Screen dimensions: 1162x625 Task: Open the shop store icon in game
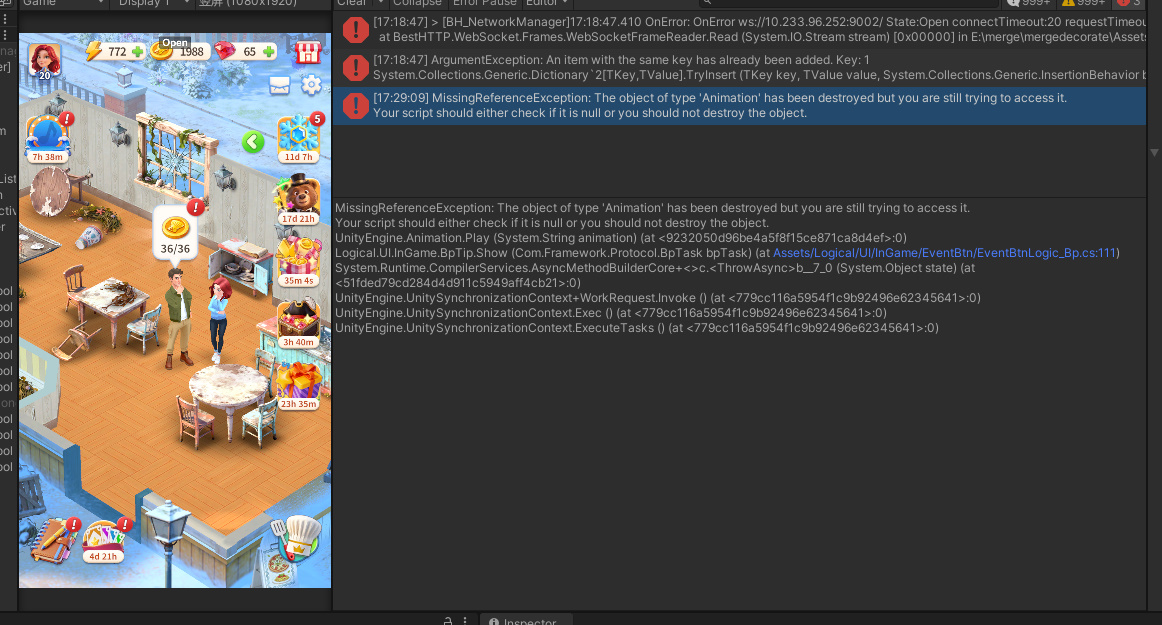(x=308, y=51)
